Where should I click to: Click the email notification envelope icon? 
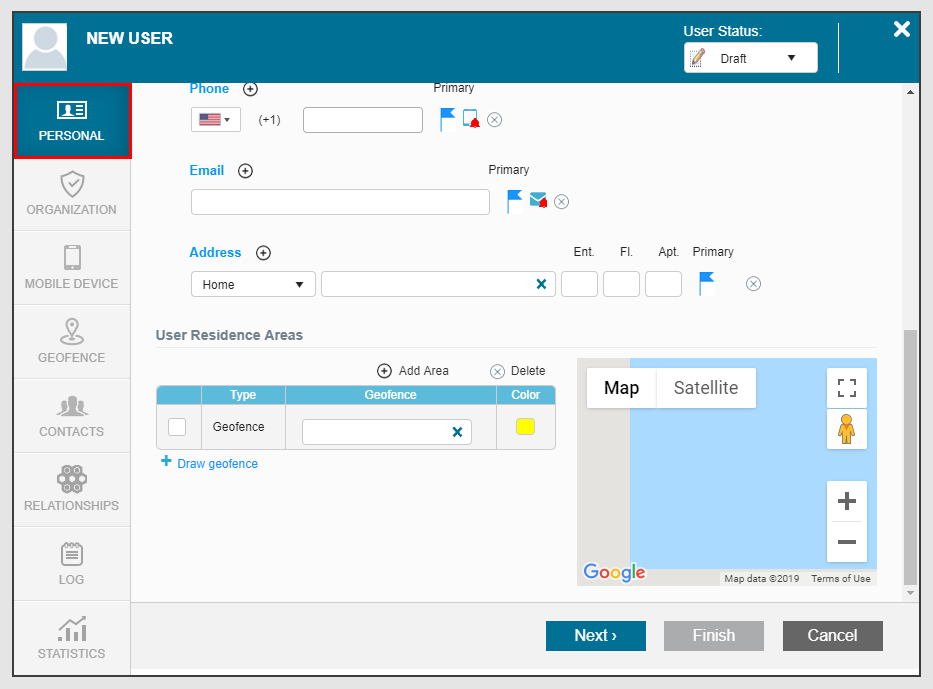pyautogui.click(x=538, y=201)
